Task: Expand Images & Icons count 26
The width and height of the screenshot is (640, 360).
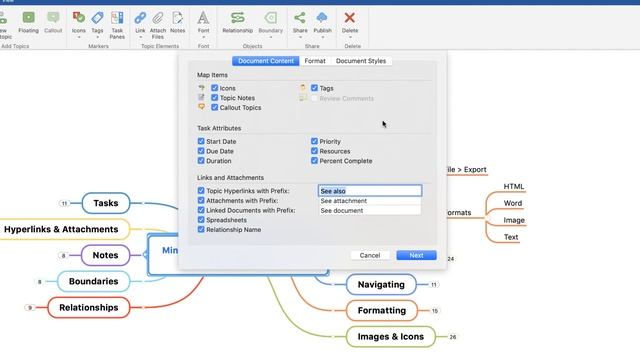Action: coord(453,337)
